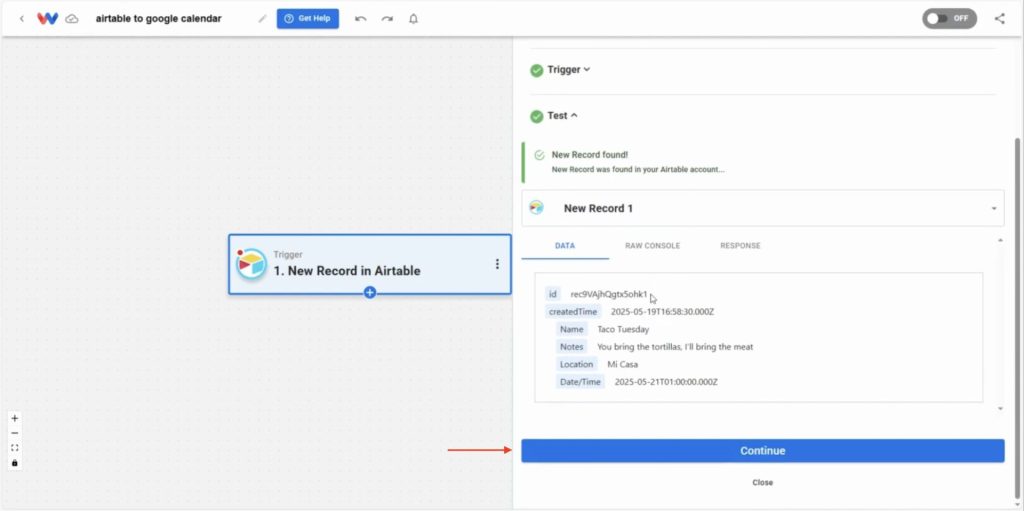Select the createdTime value 2025-05-19T16:58:30.000Z
Viewport: 1024px width, 511px height.
[x=662, y=312]
